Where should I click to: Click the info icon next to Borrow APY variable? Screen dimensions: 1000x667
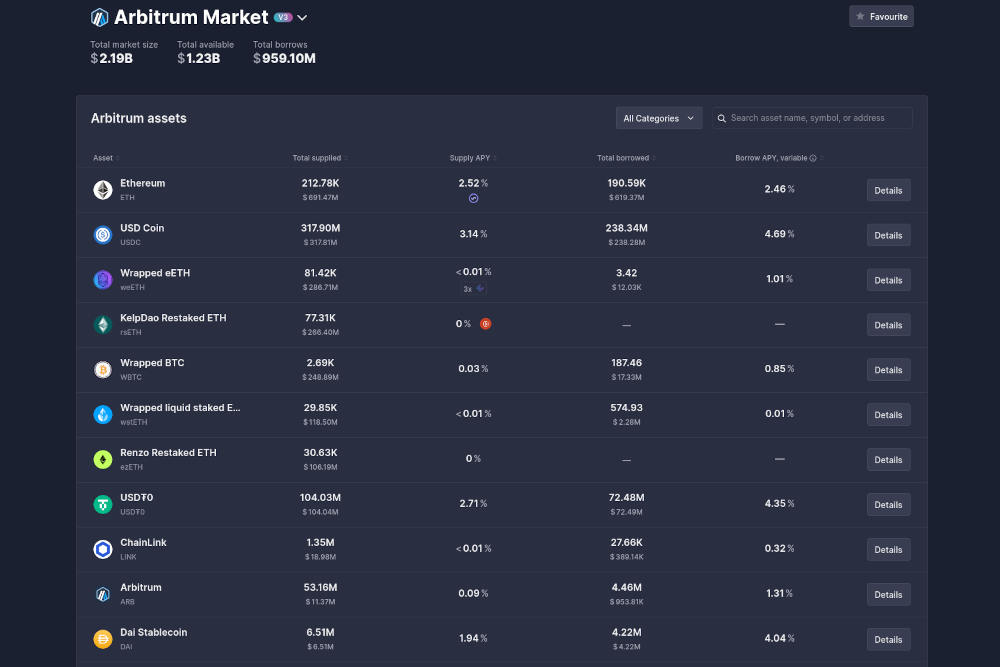(x=811, y=157)
